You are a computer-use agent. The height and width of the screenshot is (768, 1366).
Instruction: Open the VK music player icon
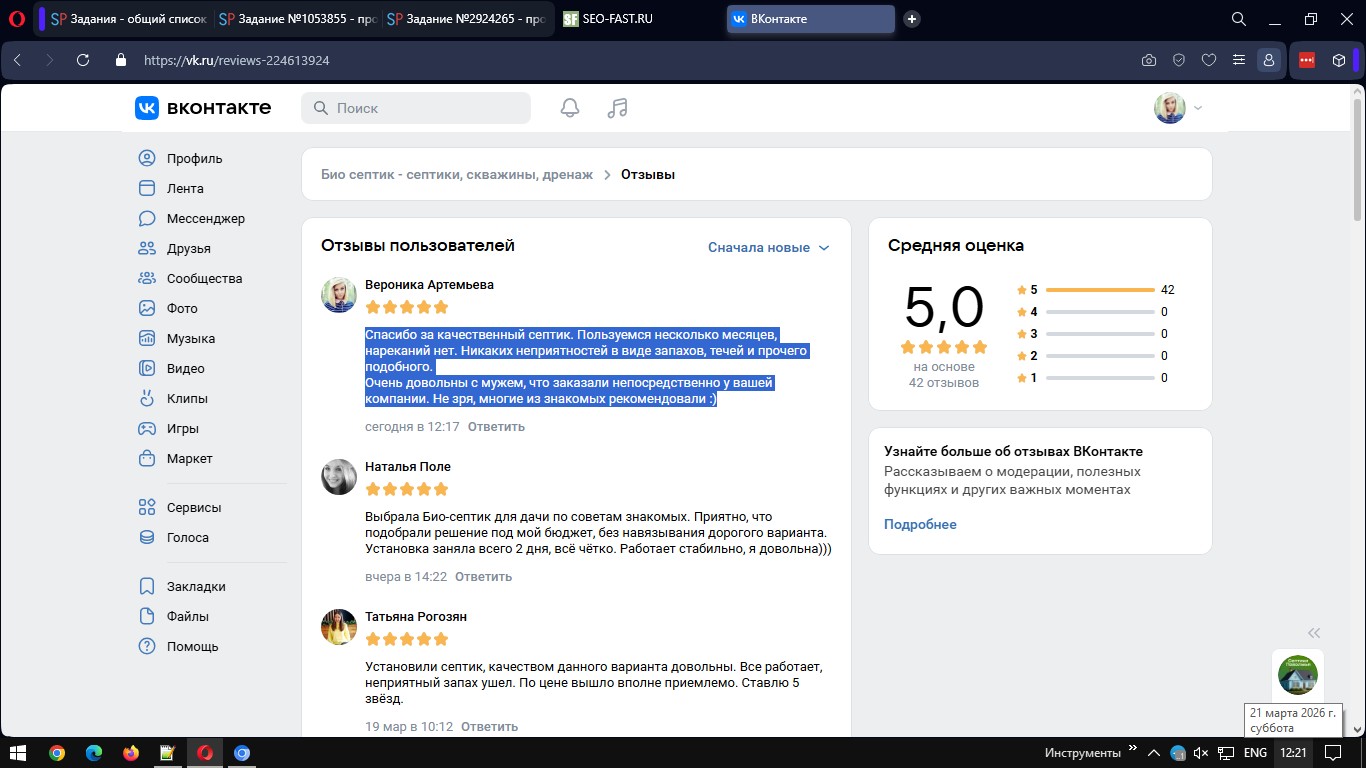click(618, 108)
